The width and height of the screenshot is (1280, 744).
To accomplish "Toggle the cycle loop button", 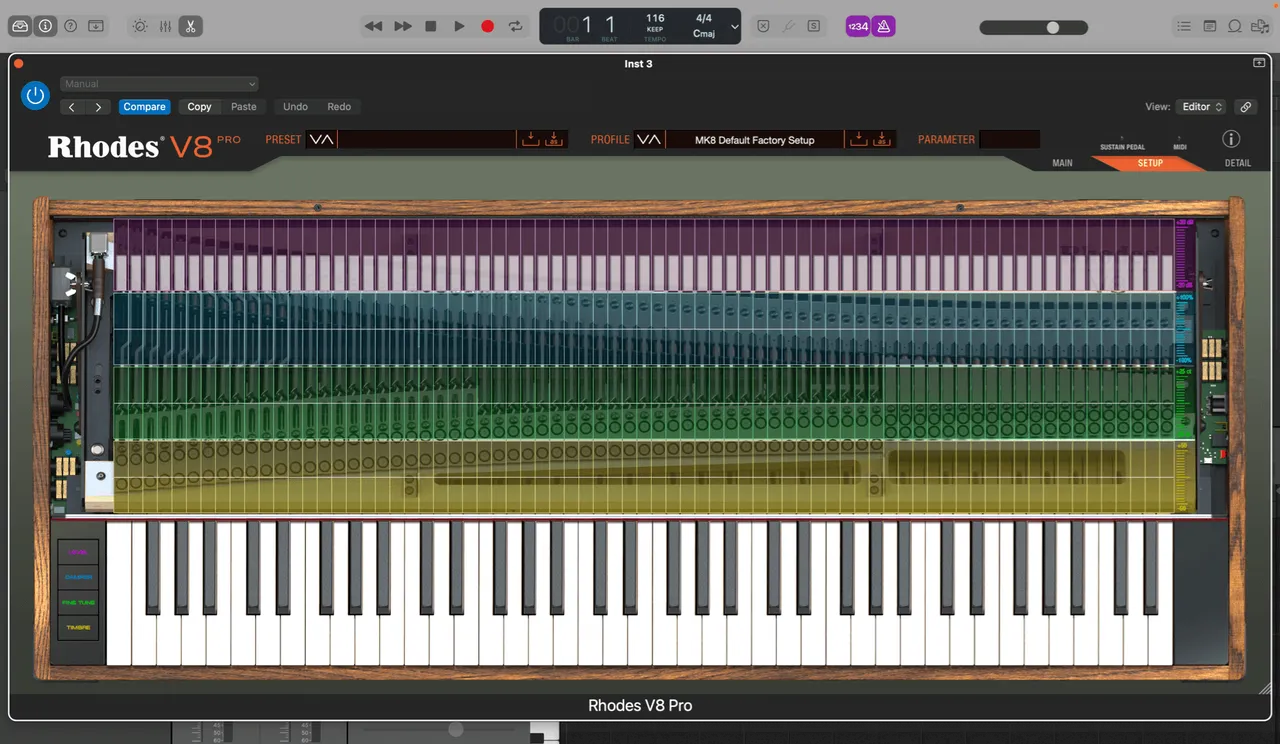I will [x=515, y=27].
